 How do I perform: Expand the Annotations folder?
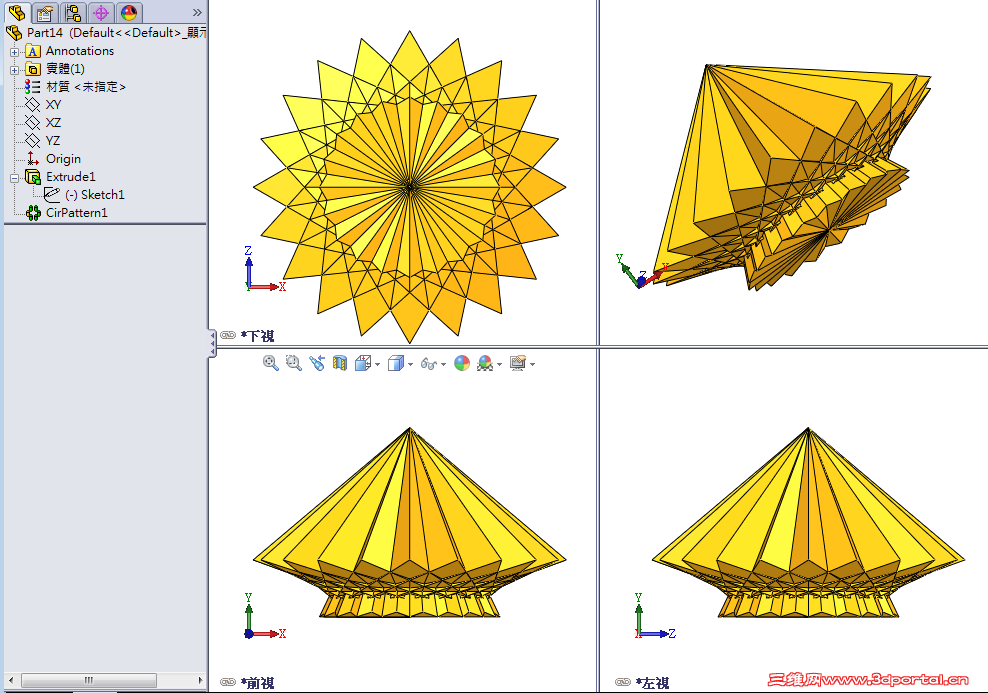(13, 51)
